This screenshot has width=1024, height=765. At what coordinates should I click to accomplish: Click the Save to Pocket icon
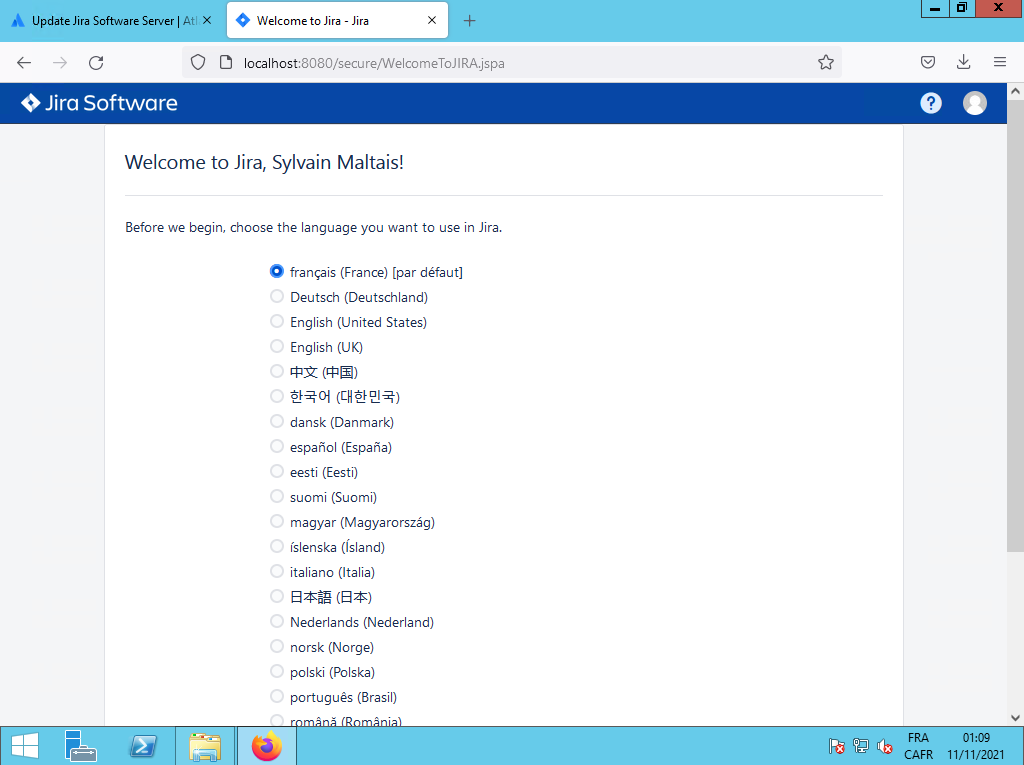coord(928,62)
